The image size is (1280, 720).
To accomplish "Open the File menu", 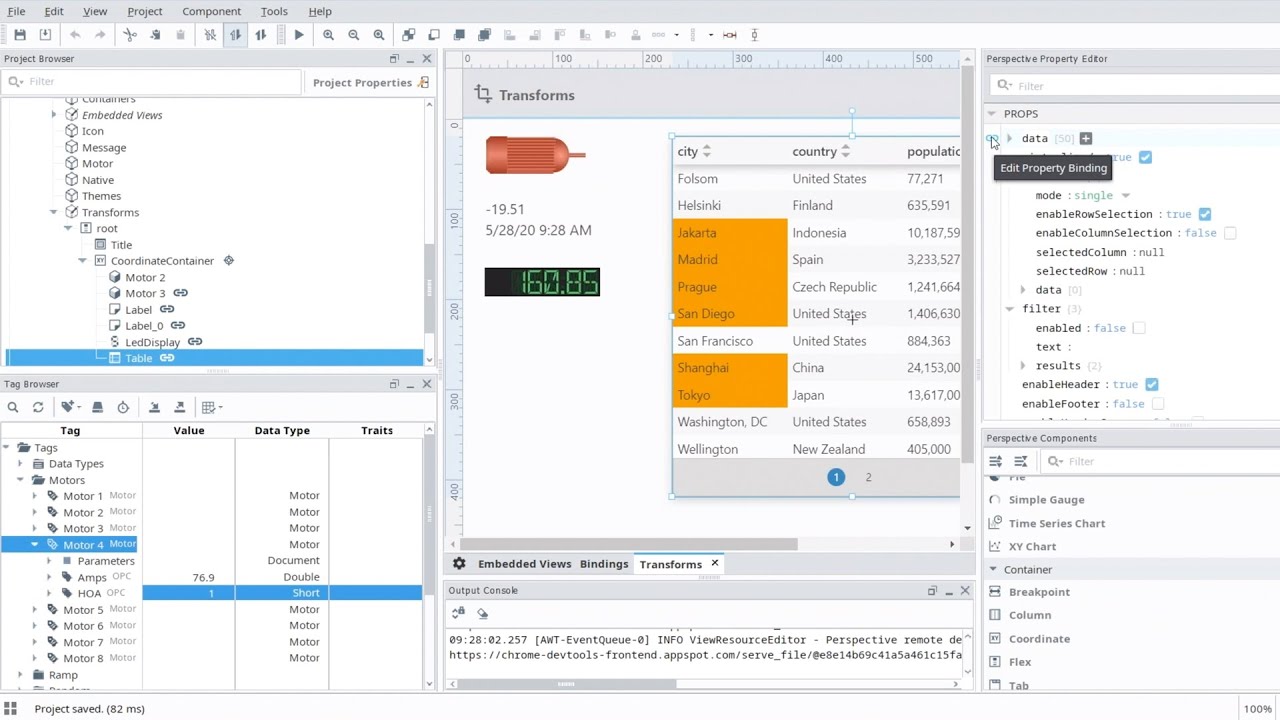I will coord(17,11).
